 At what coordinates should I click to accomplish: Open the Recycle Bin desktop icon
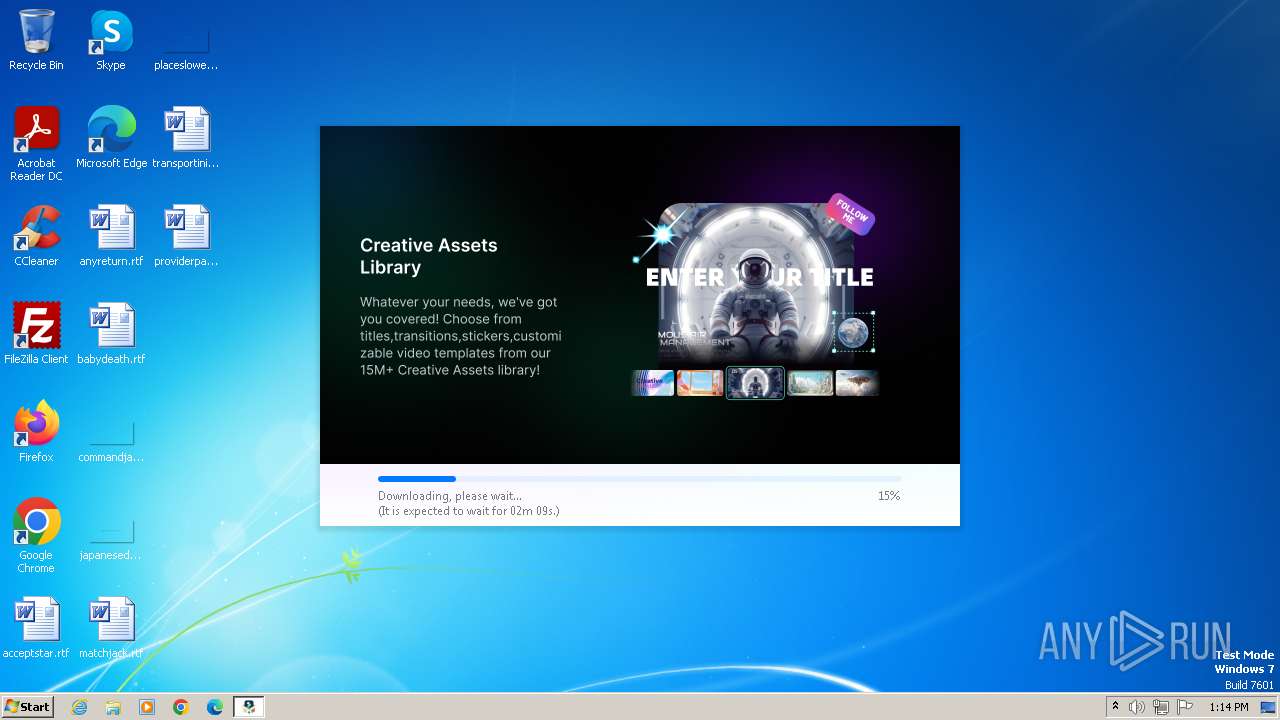pyautogui.click(x=36, y=40)
